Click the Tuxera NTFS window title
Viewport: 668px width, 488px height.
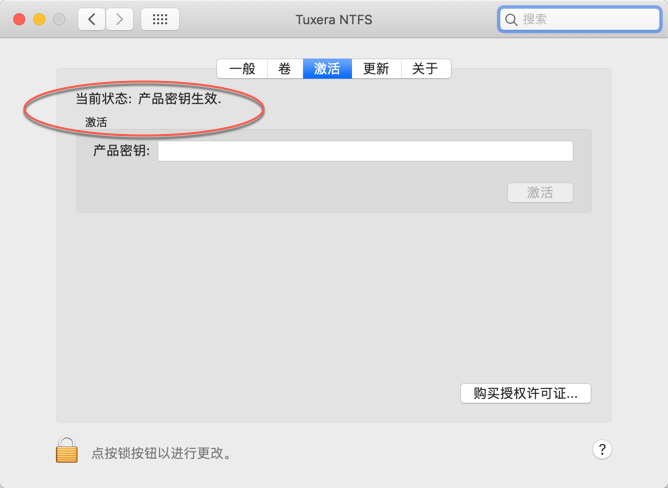[x=334, y=20]
